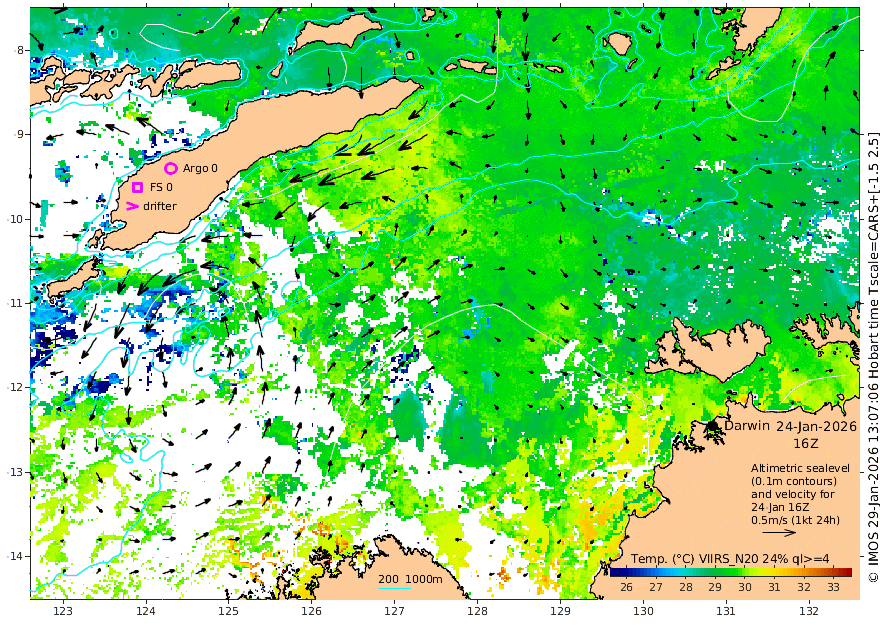Select the 'FS 0' legend label
The image size is (880, 630).
(x=161, y=187)
